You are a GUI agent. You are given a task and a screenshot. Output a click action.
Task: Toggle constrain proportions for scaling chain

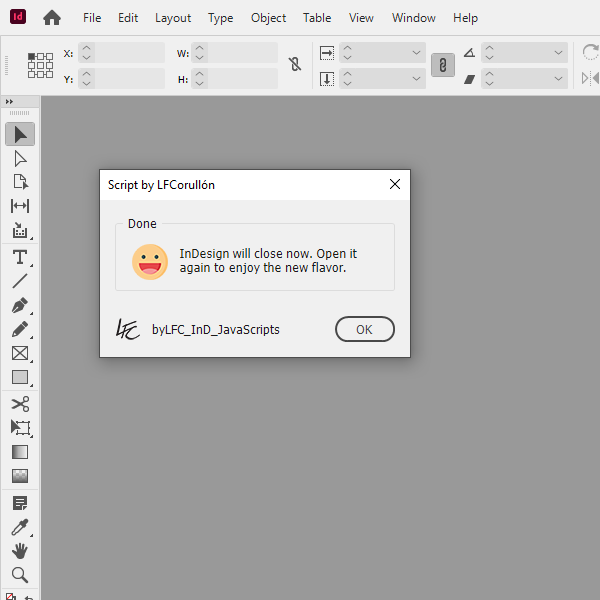443,65
